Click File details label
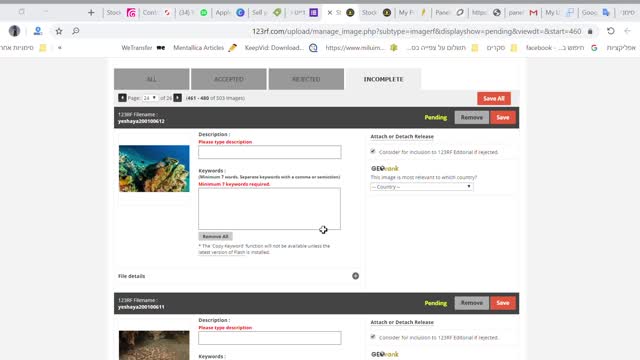Screen dimensions: 640x360 click(x=131, y=276)
